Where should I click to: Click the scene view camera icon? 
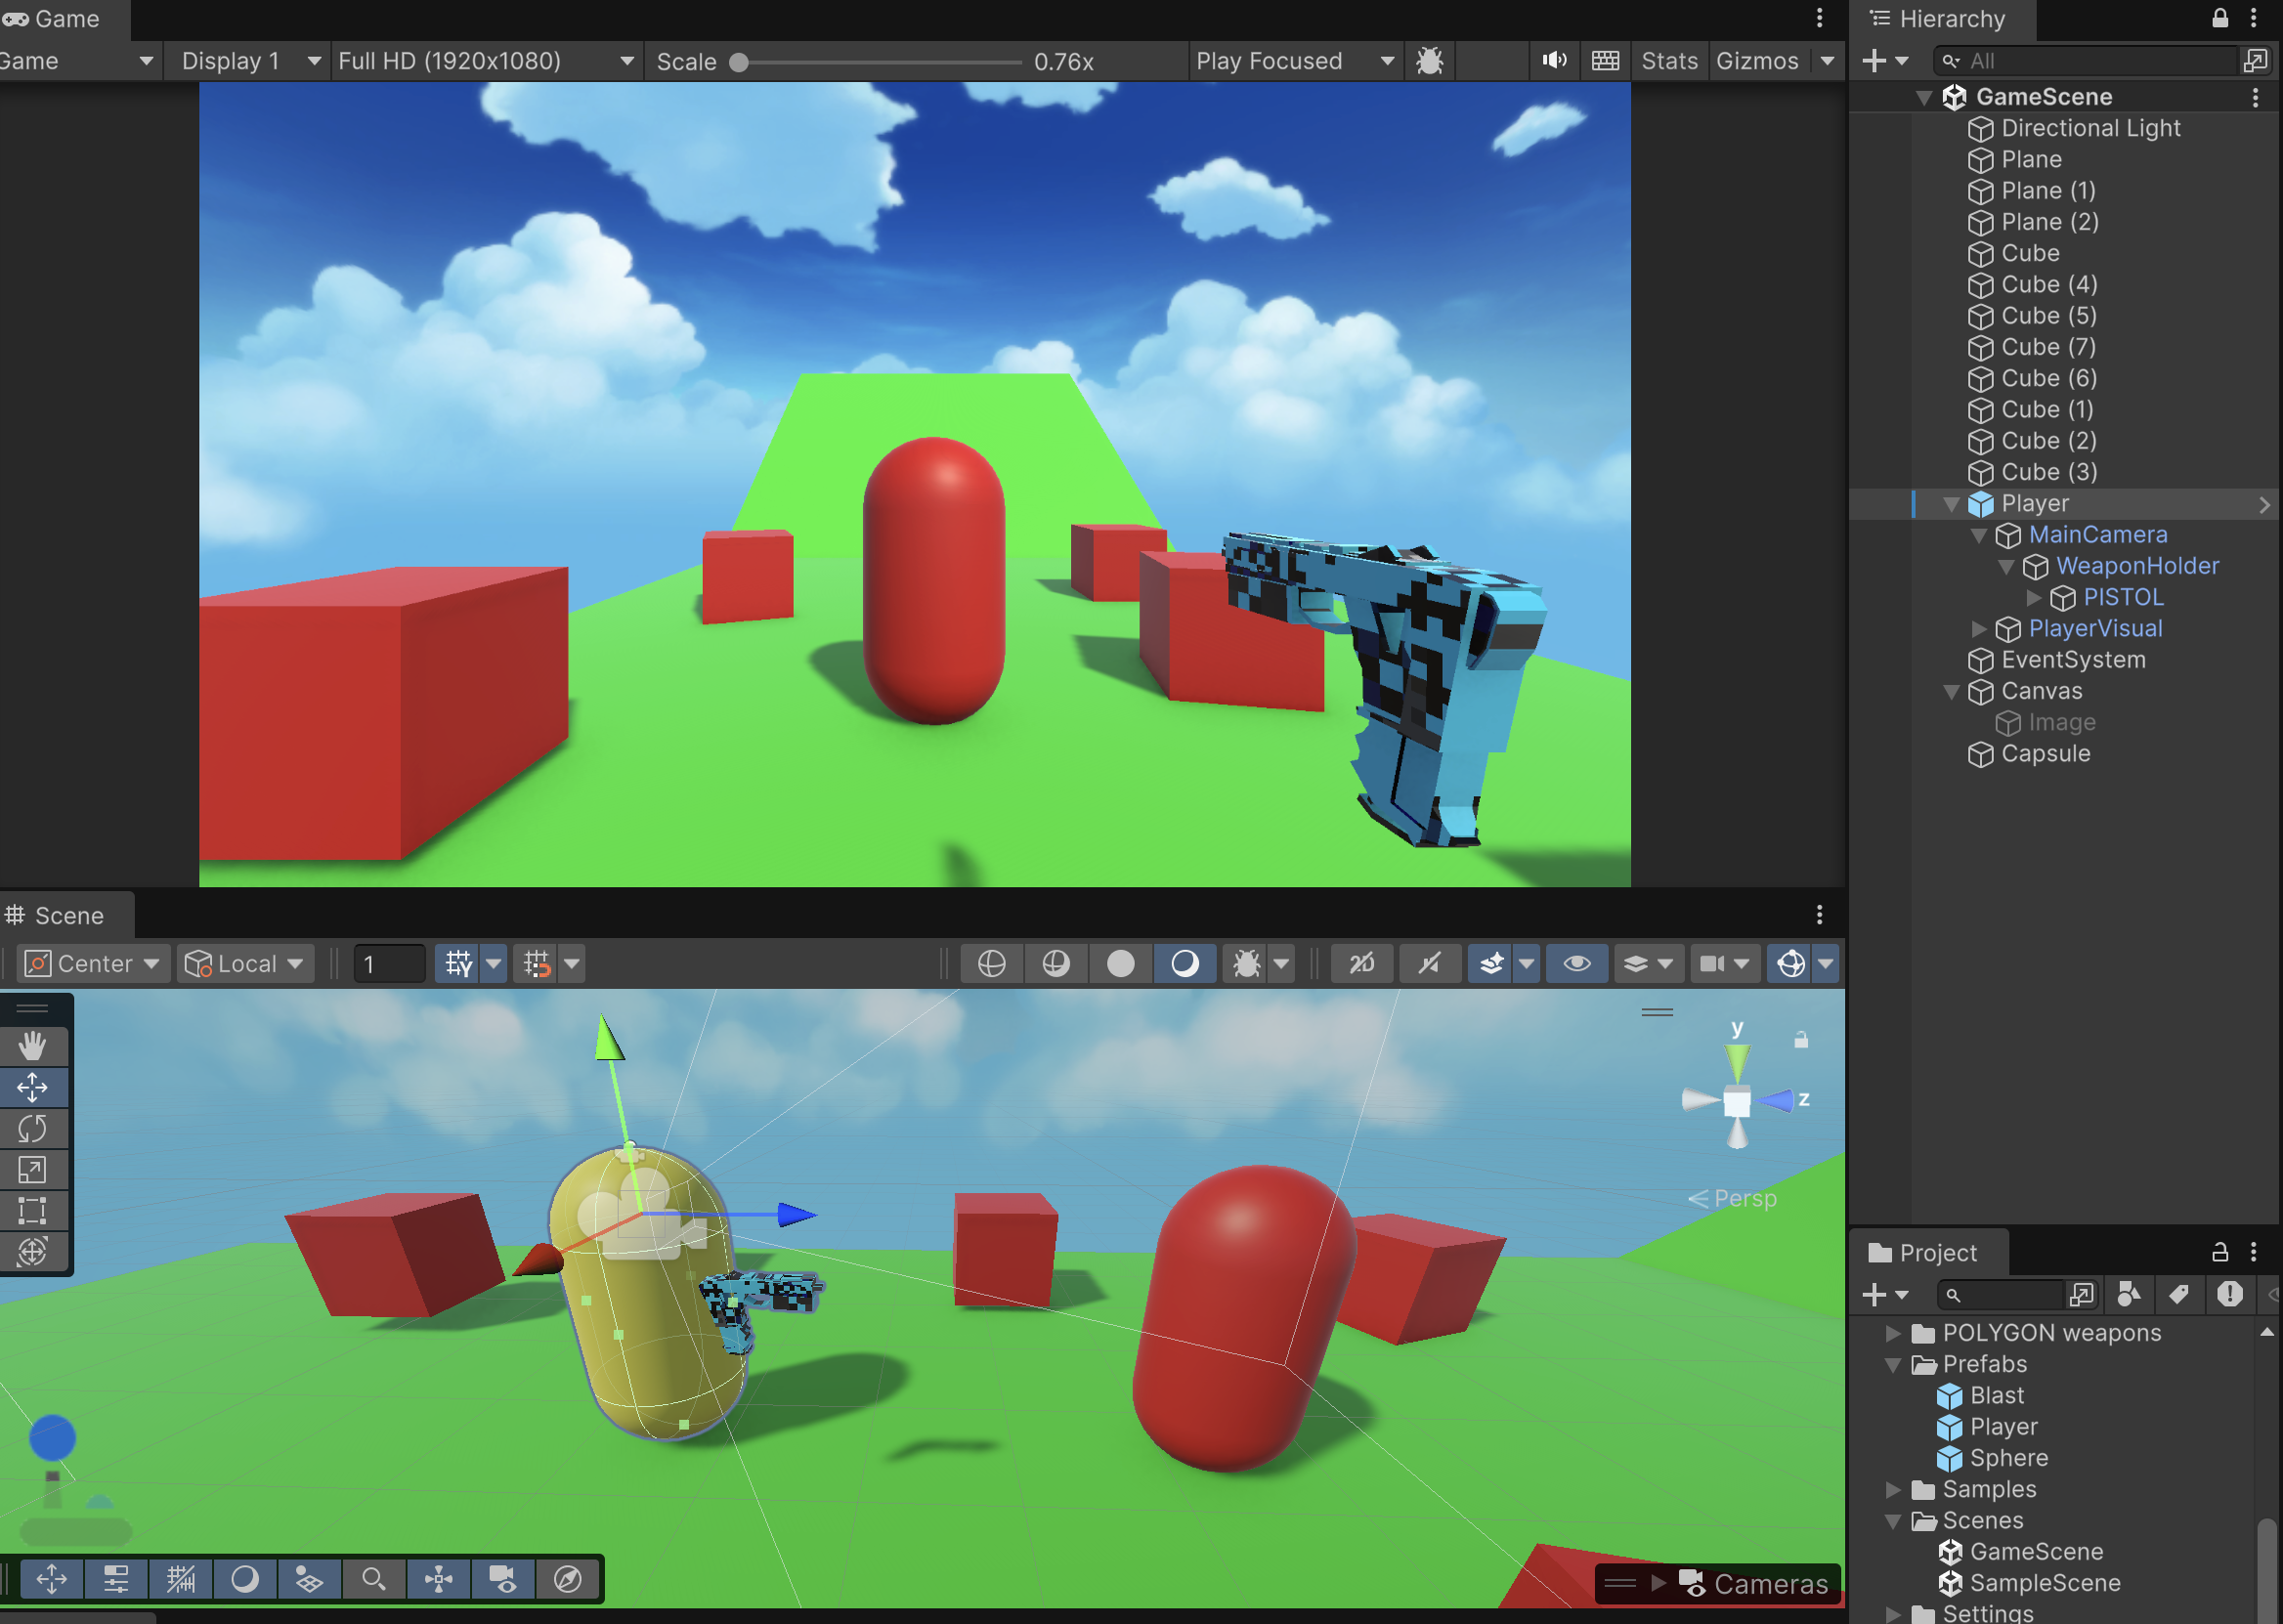1712,964
